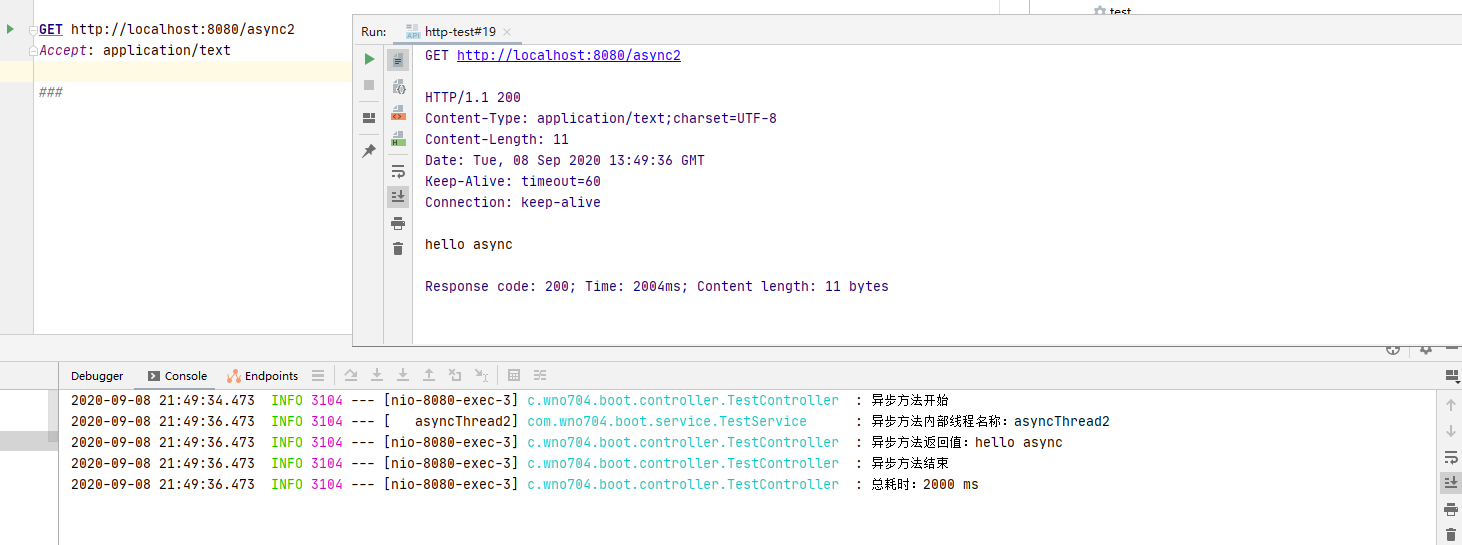Image resolution: width=1462 pixels, height=545 pixels.
Task: Open localhost:8080/async2 link in response
Action: [x=568, y=56]
